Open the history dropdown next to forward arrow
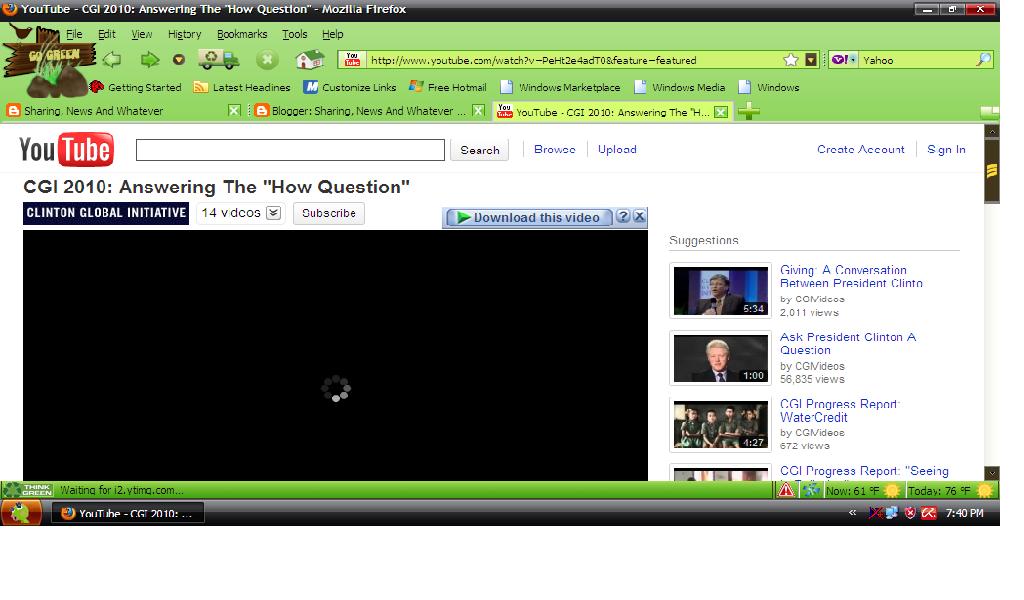This screenshot has width=1024, height=600. (178, 60)
